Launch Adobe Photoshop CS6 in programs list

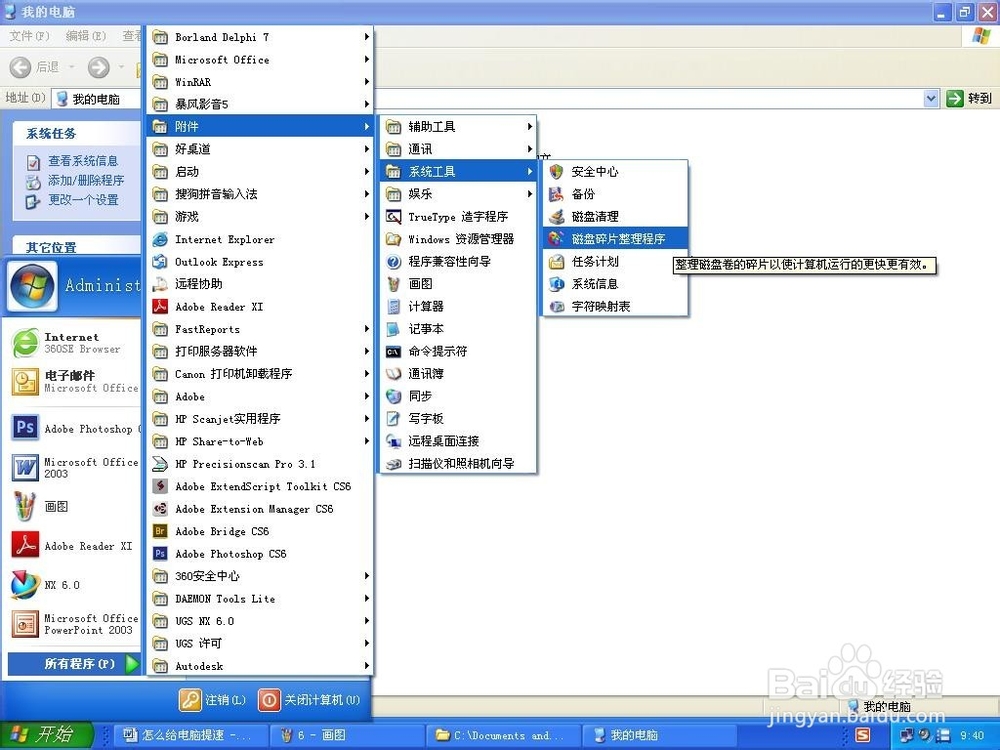coord(260,554)
